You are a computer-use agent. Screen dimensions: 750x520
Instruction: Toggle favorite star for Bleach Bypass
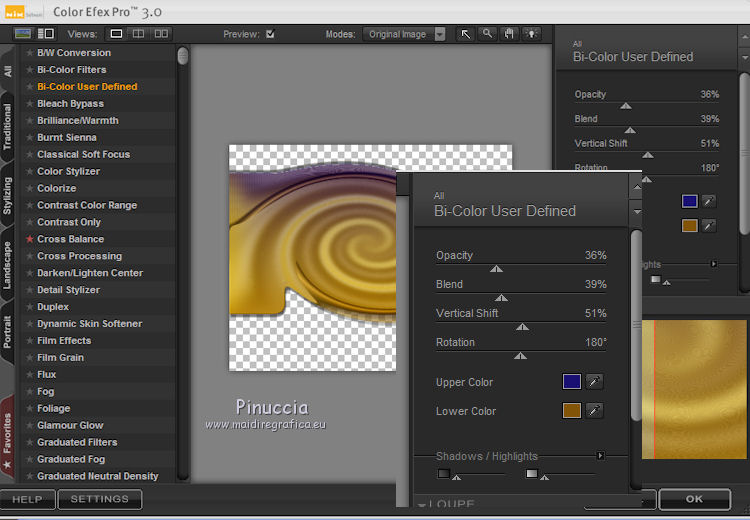[29, 104]
